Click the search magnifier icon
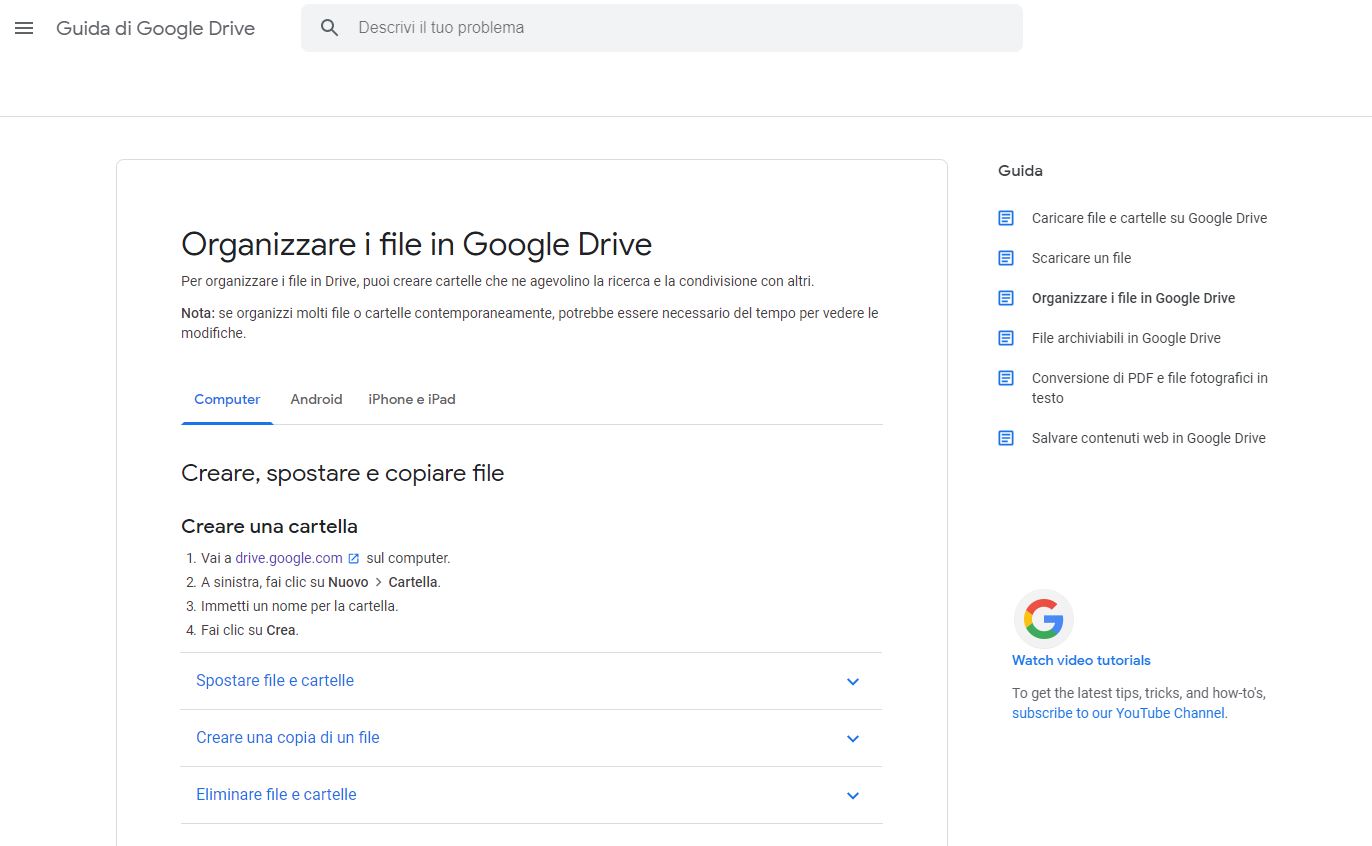 330,28
